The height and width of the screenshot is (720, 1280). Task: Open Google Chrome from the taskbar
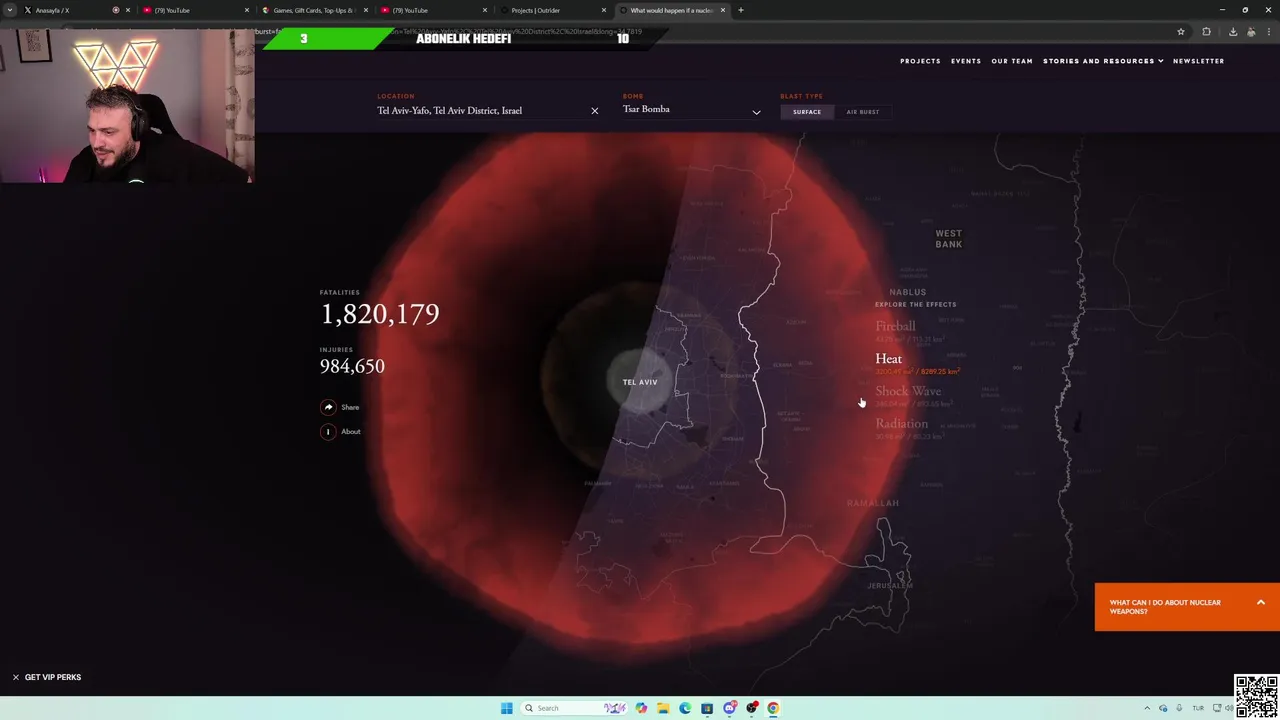click(773, 708)
